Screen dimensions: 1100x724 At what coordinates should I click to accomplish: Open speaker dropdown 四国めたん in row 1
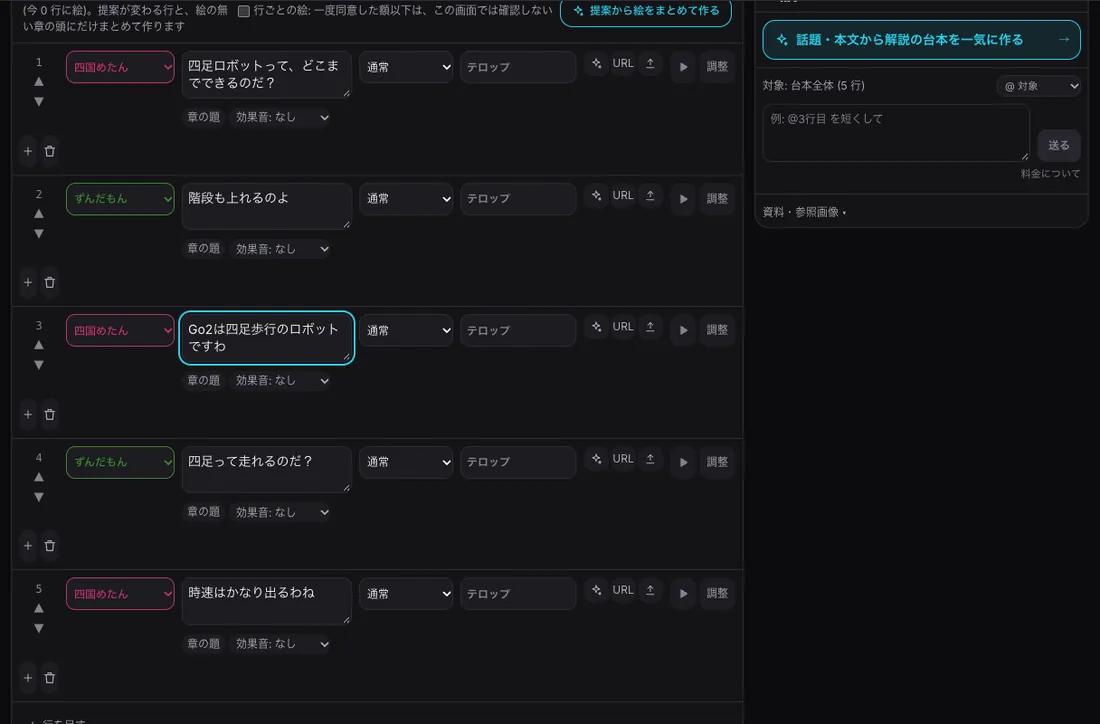[x=120, y=67]
